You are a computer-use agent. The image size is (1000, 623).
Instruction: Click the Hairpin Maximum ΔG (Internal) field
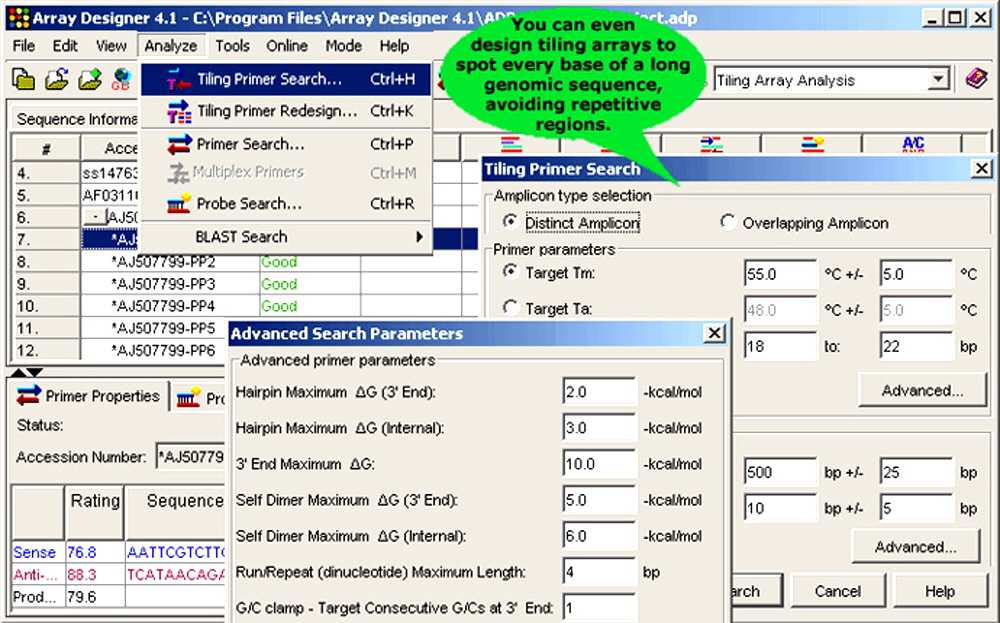(599, 428)
